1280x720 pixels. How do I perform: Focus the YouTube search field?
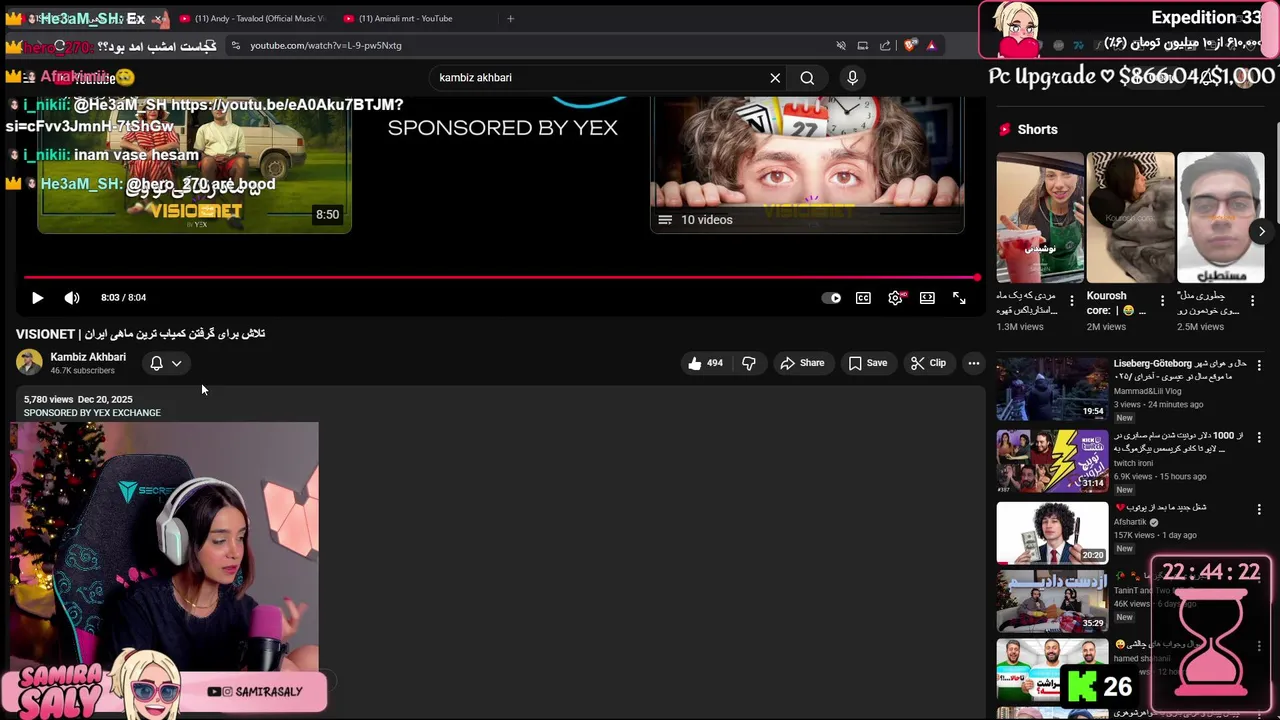(x=600, y=78)
